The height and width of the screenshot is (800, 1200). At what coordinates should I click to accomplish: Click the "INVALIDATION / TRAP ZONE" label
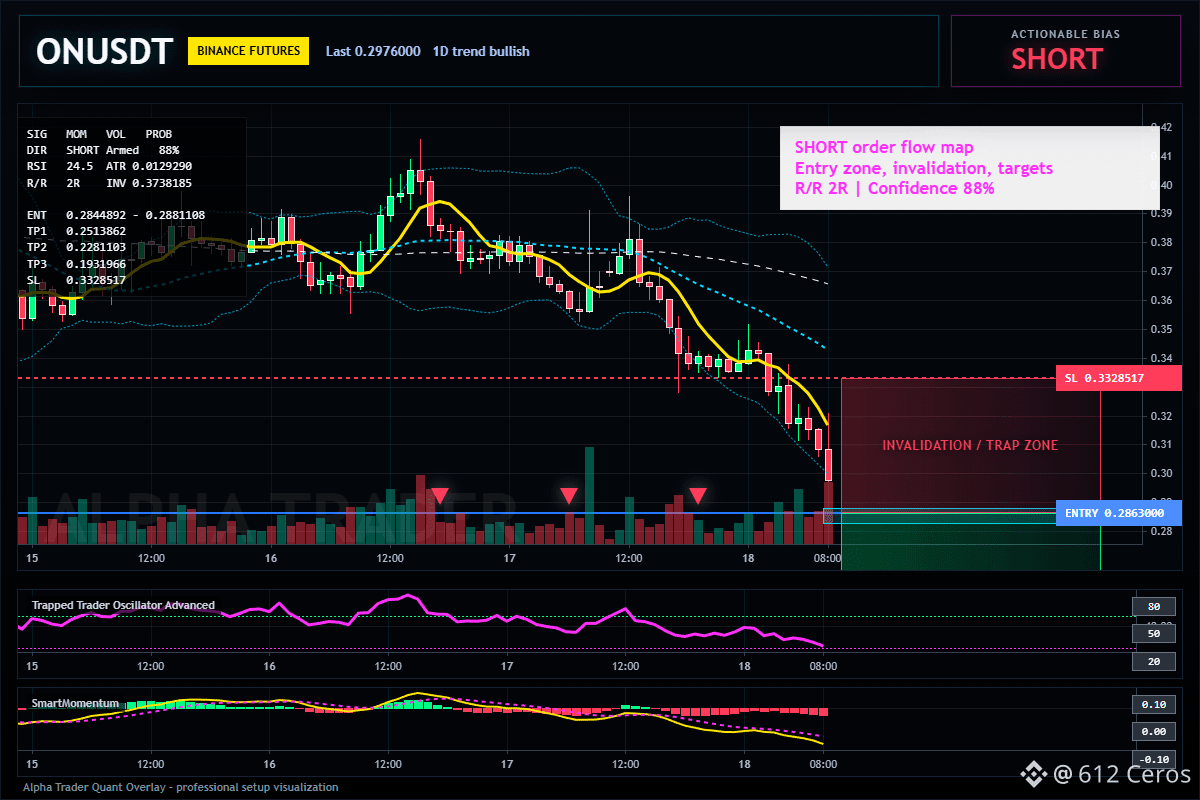point(970,445)
